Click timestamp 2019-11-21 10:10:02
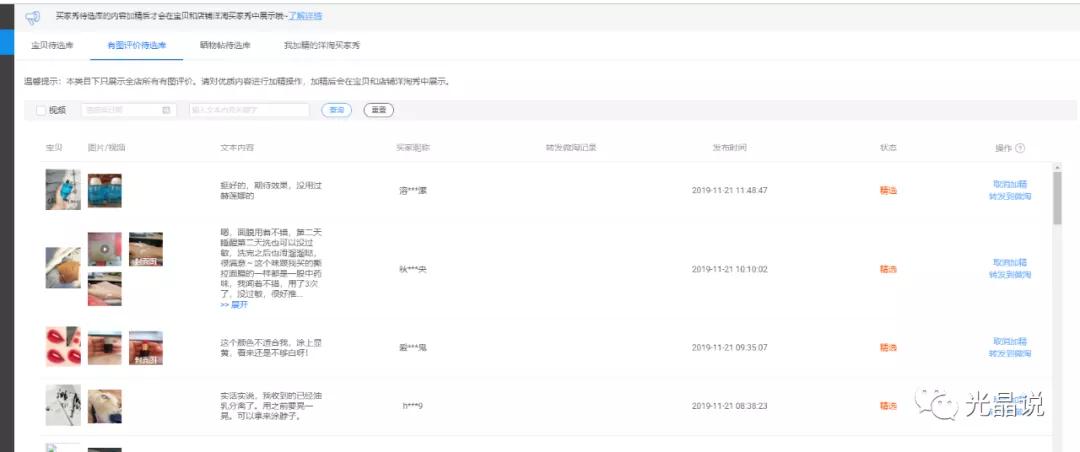The width and height of the screenshot is (1080, 452). (x=729, y=269)
